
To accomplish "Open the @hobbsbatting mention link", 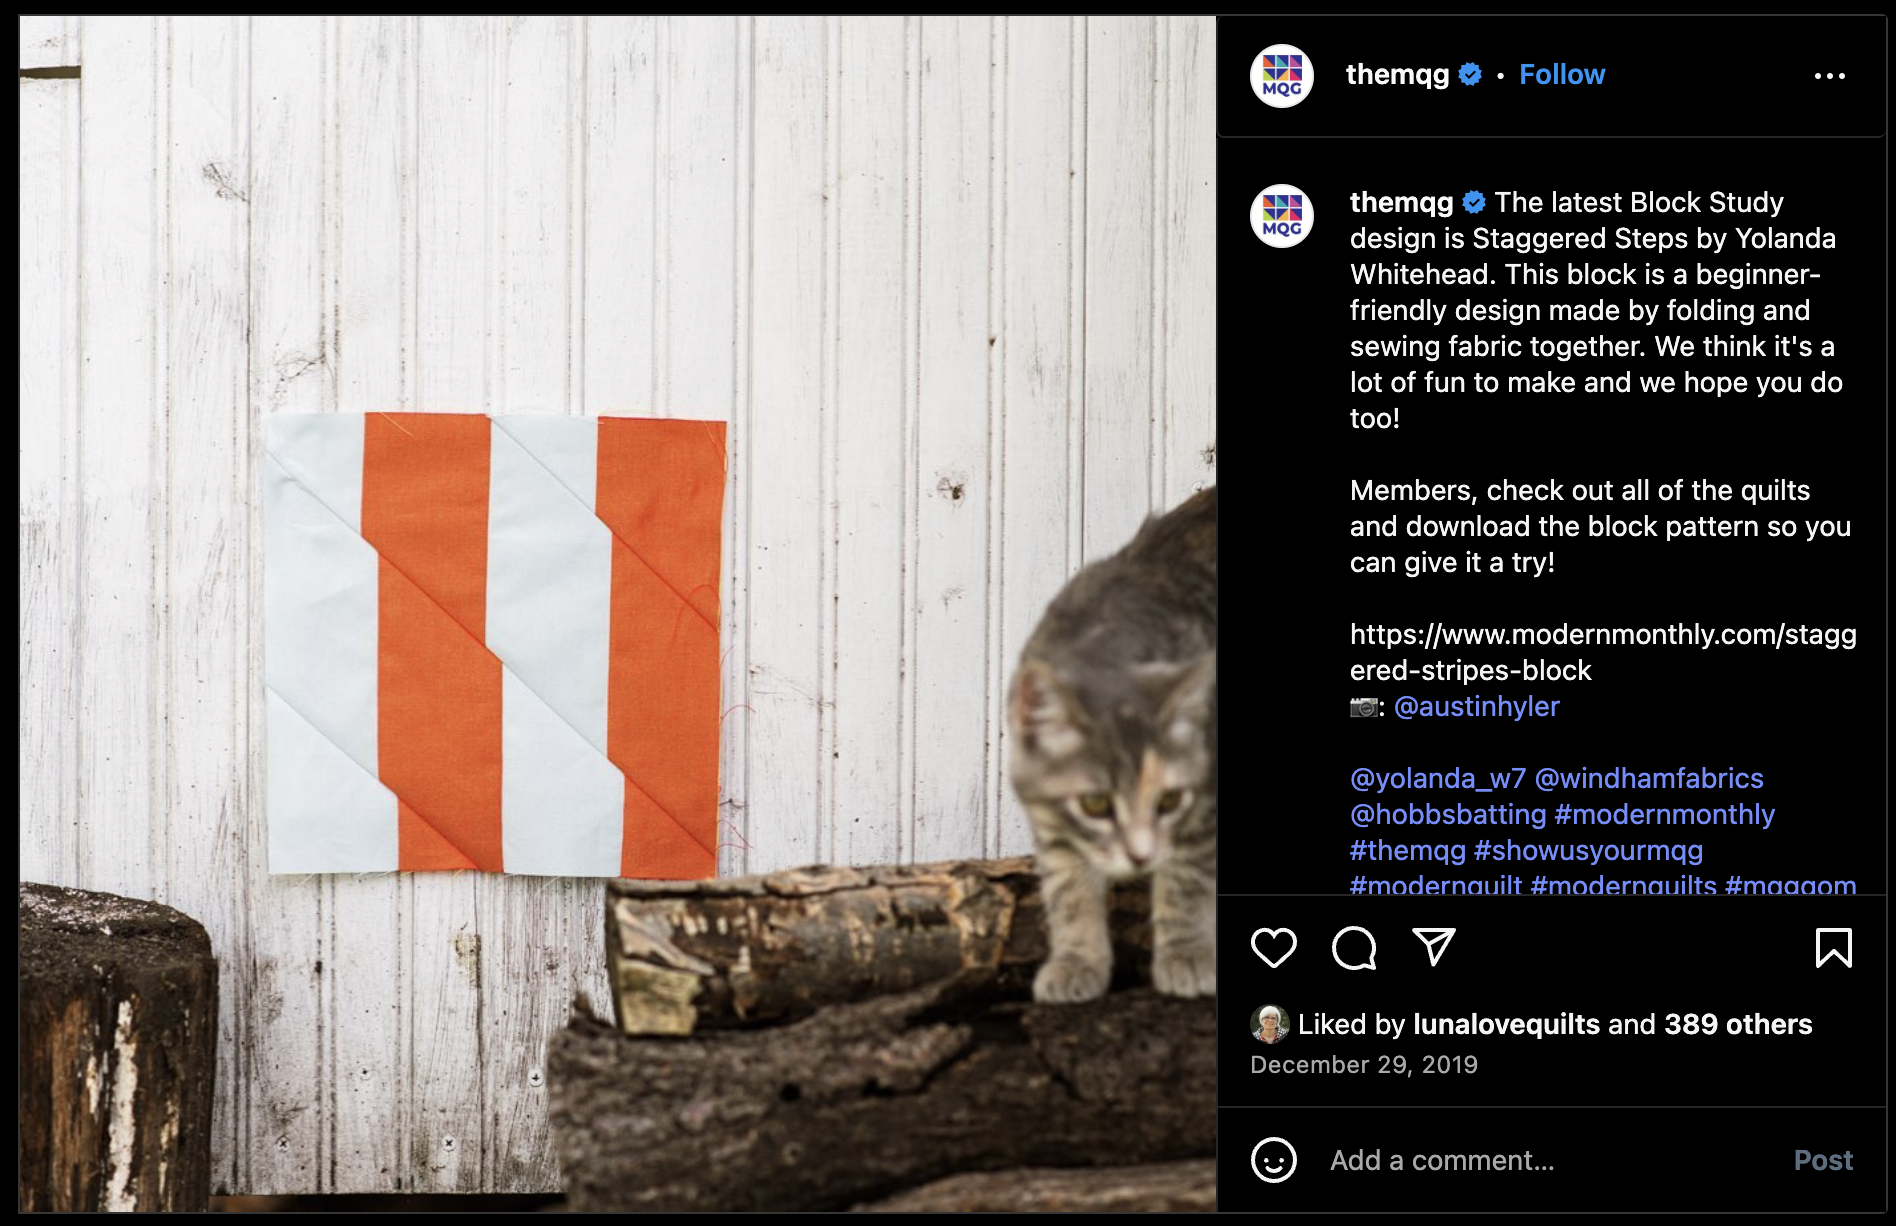I will pyautogui.click(x=1447, y=814).
